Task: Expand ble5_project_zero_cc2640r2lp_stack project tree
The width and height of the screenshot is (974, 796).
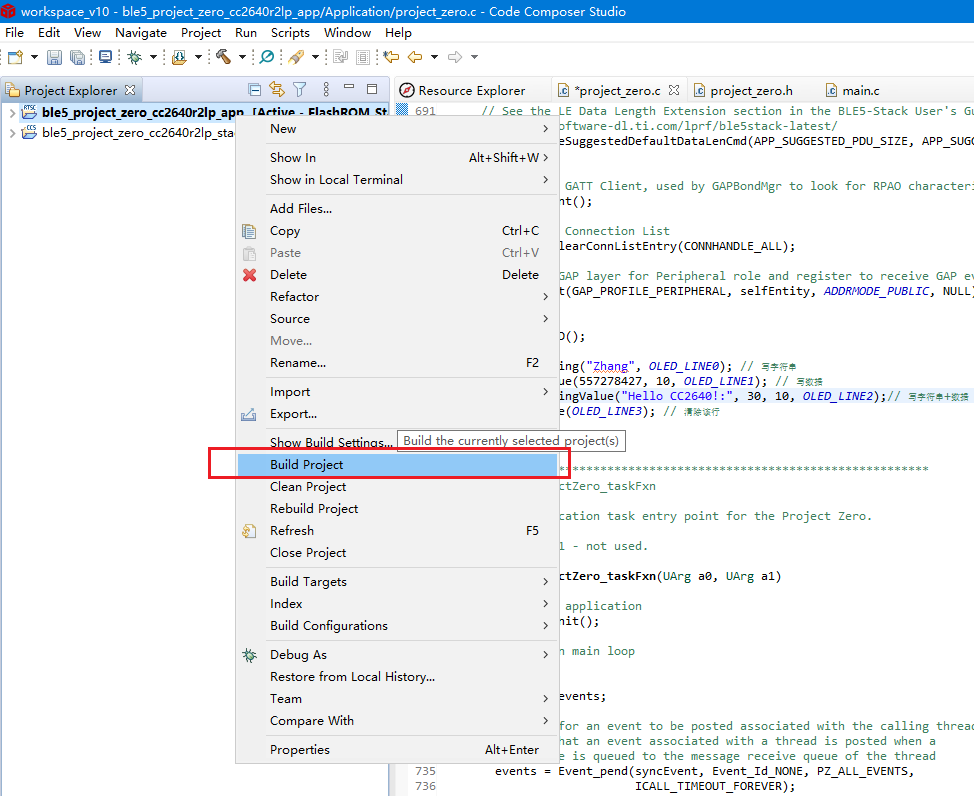Action: [12, 133]
